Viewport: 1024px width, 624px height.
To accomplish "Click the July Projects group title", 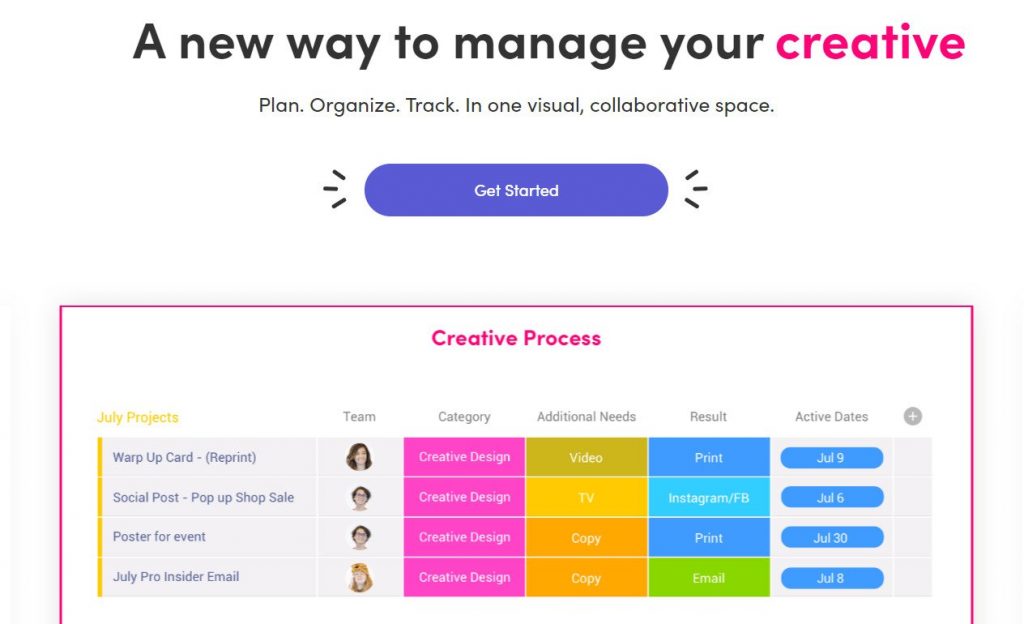I will pos(137,416).
